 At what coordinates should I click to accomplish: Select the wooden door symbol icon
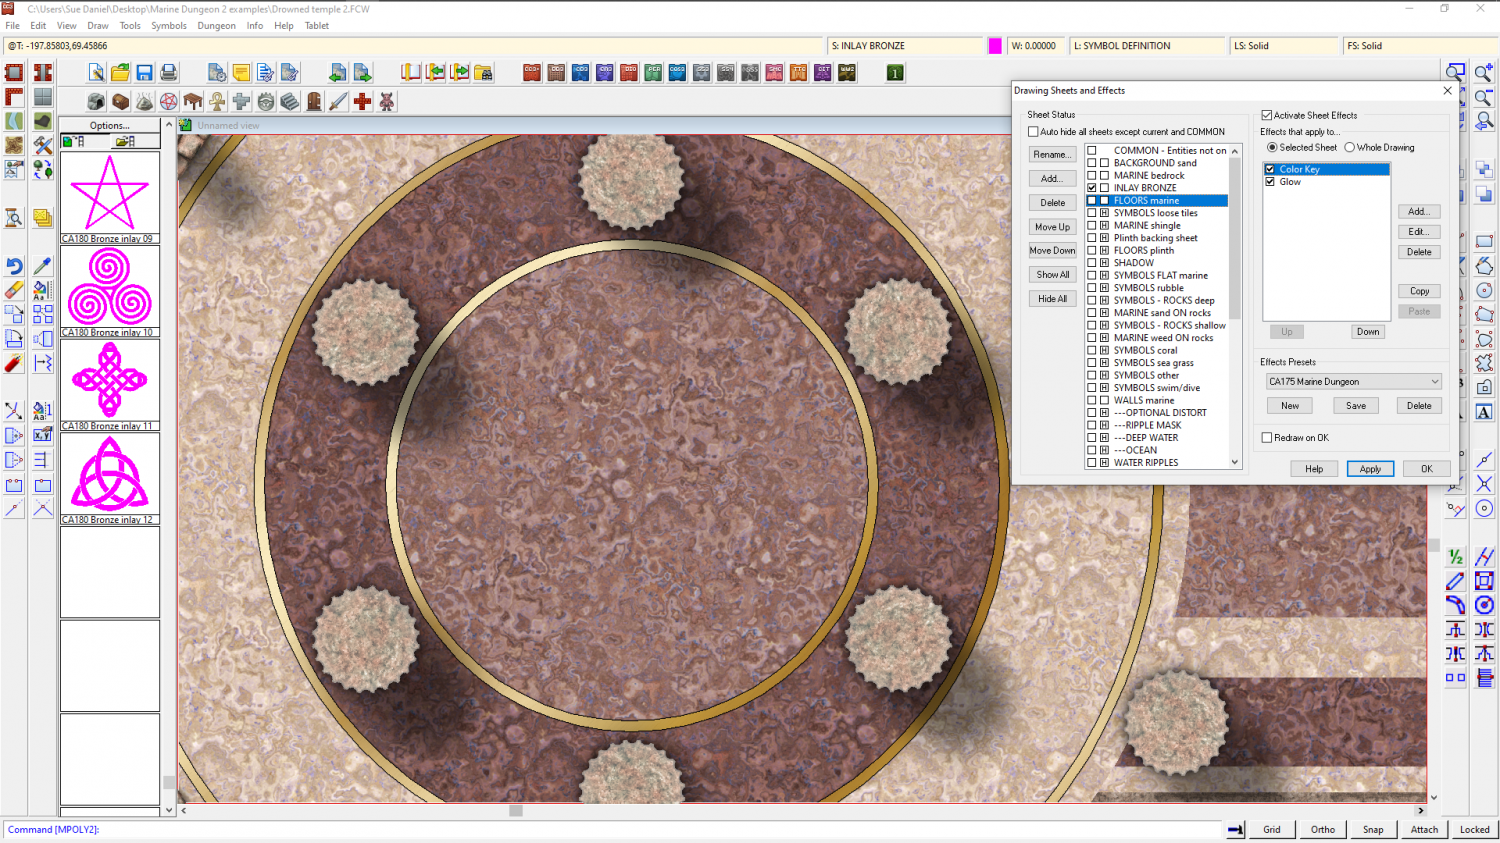314,102
